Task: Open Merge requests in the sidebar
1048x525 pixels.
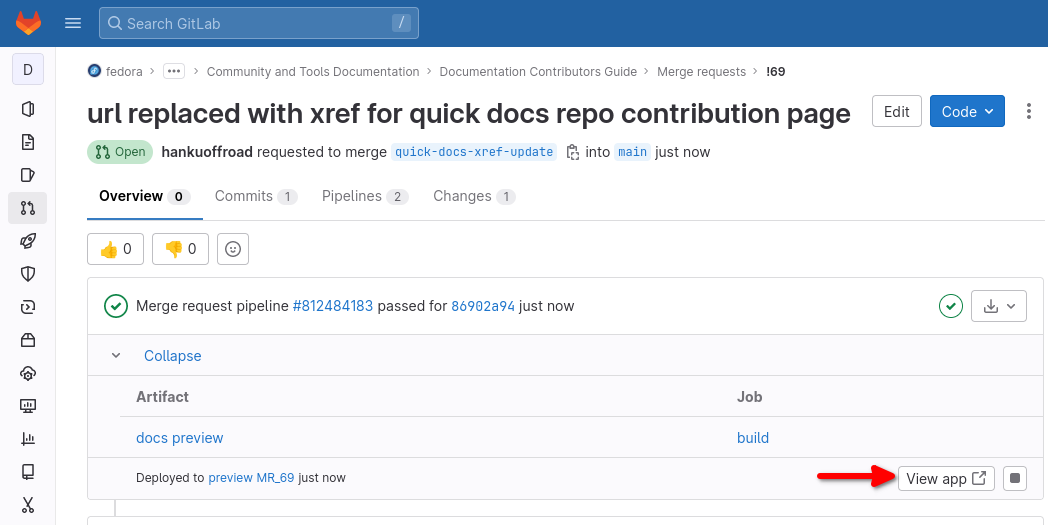Action: pyautogui.click(x=28, y=208)
